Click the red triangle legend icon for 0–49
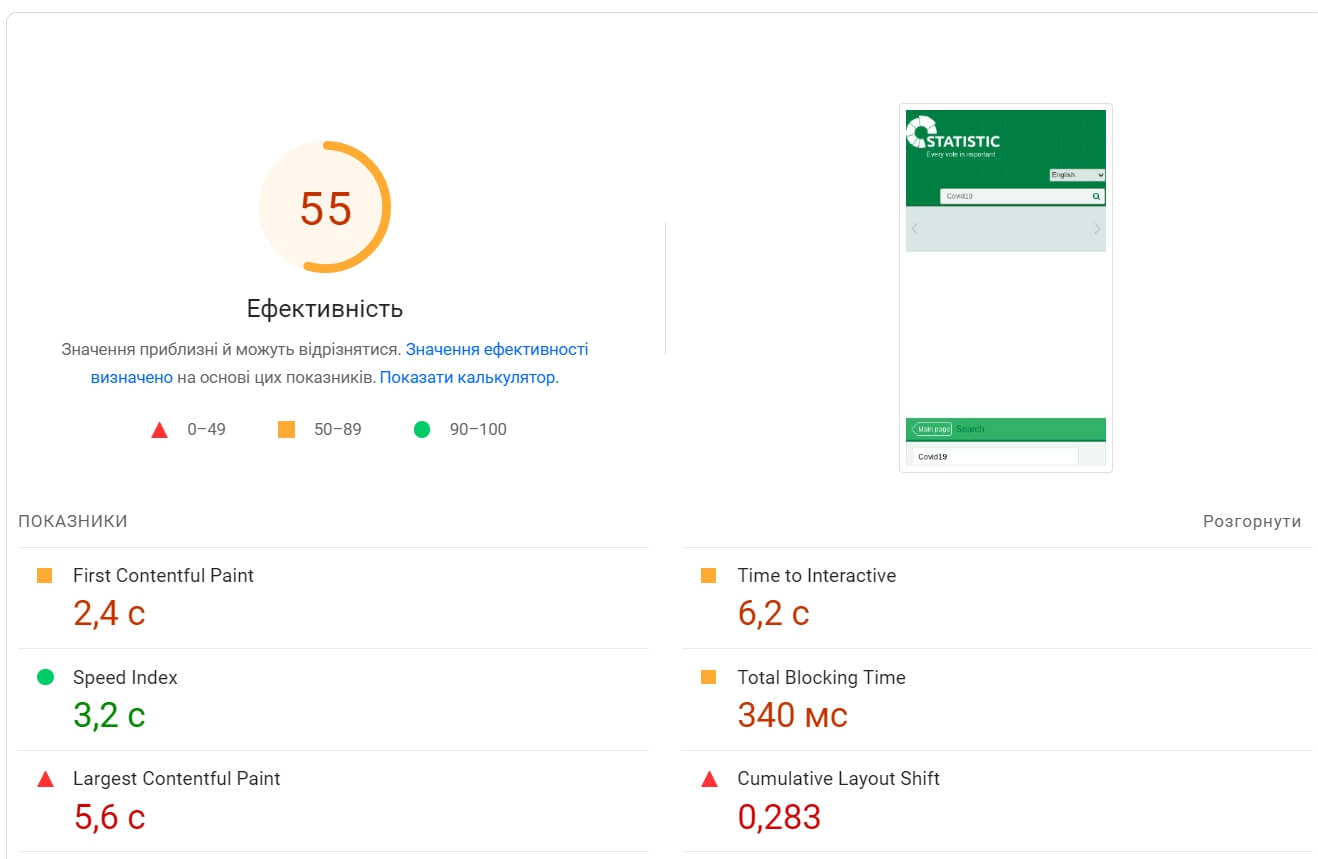 point(159,430)
